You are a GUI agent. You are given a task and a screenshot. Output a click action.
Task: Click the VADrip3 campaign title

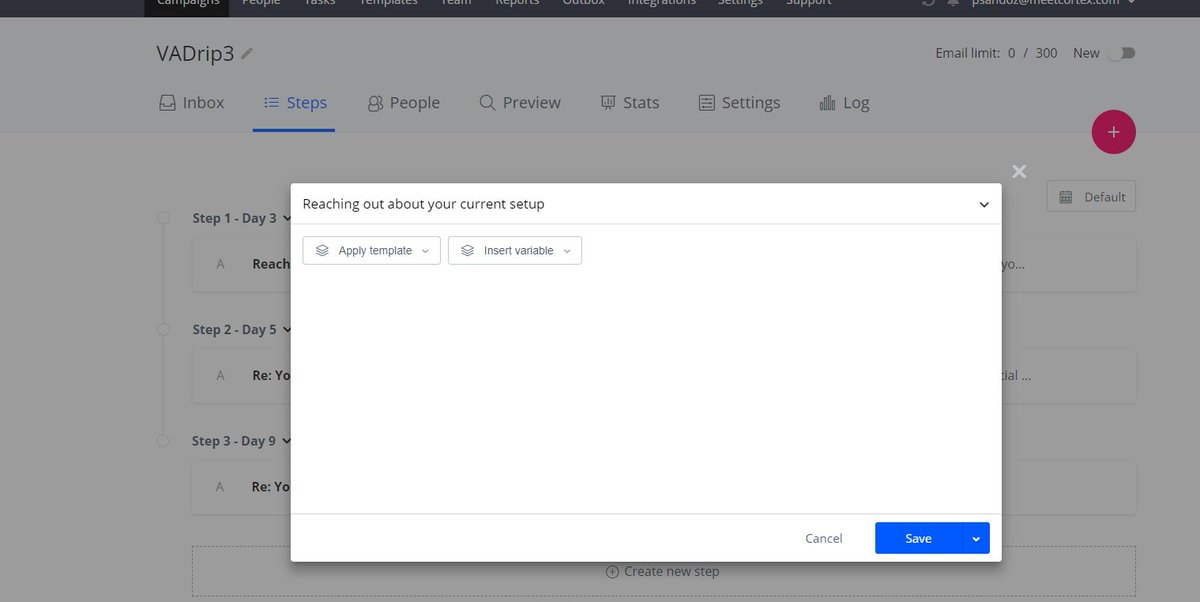coord(194,54)
